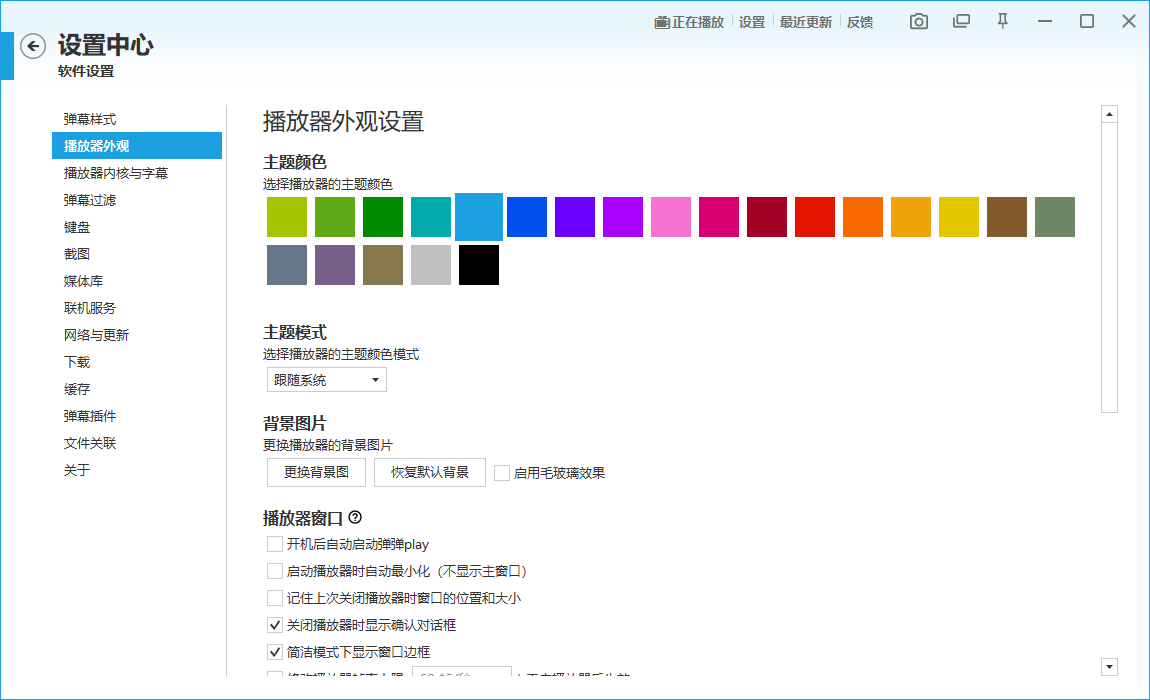1150x700 pixels.
Task: Open 弹幕过滤 settings
Action: (137, 200)
